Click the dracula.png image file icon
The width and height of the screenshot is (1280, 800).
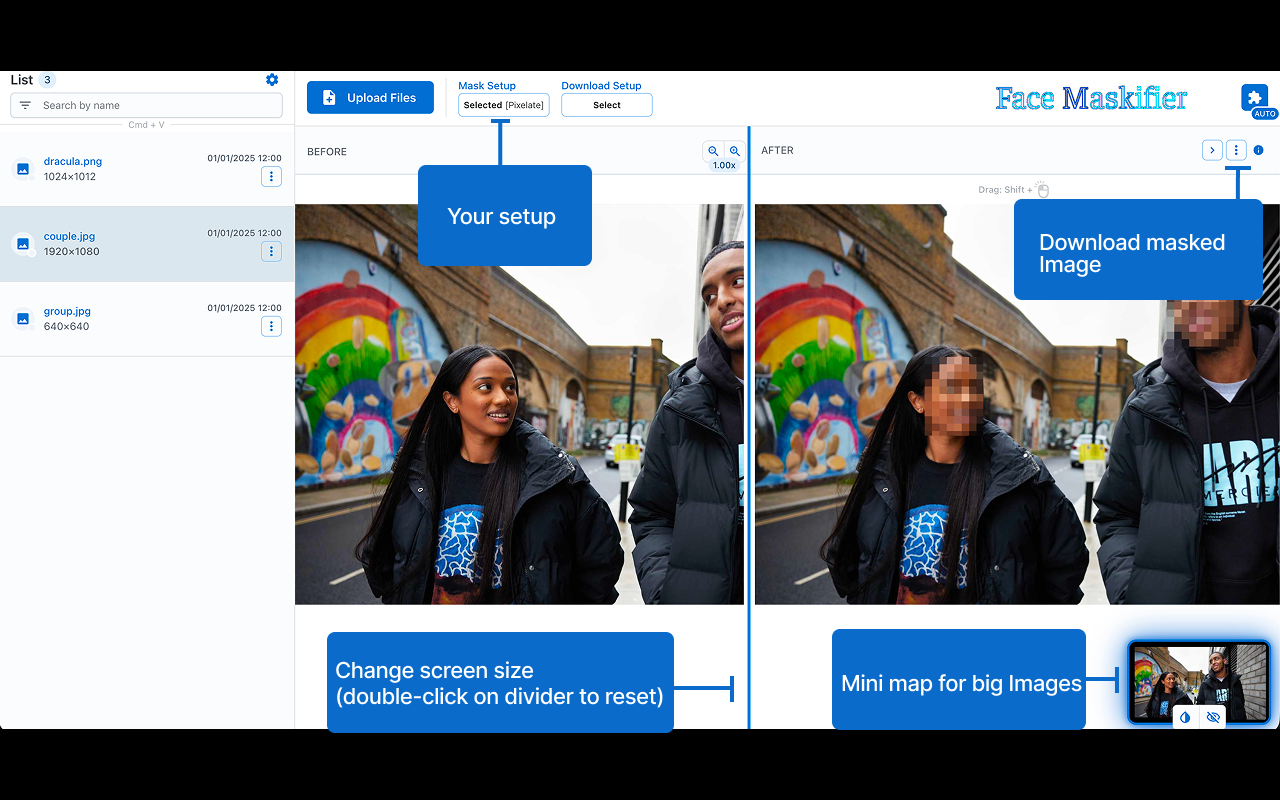click(22, 169)
